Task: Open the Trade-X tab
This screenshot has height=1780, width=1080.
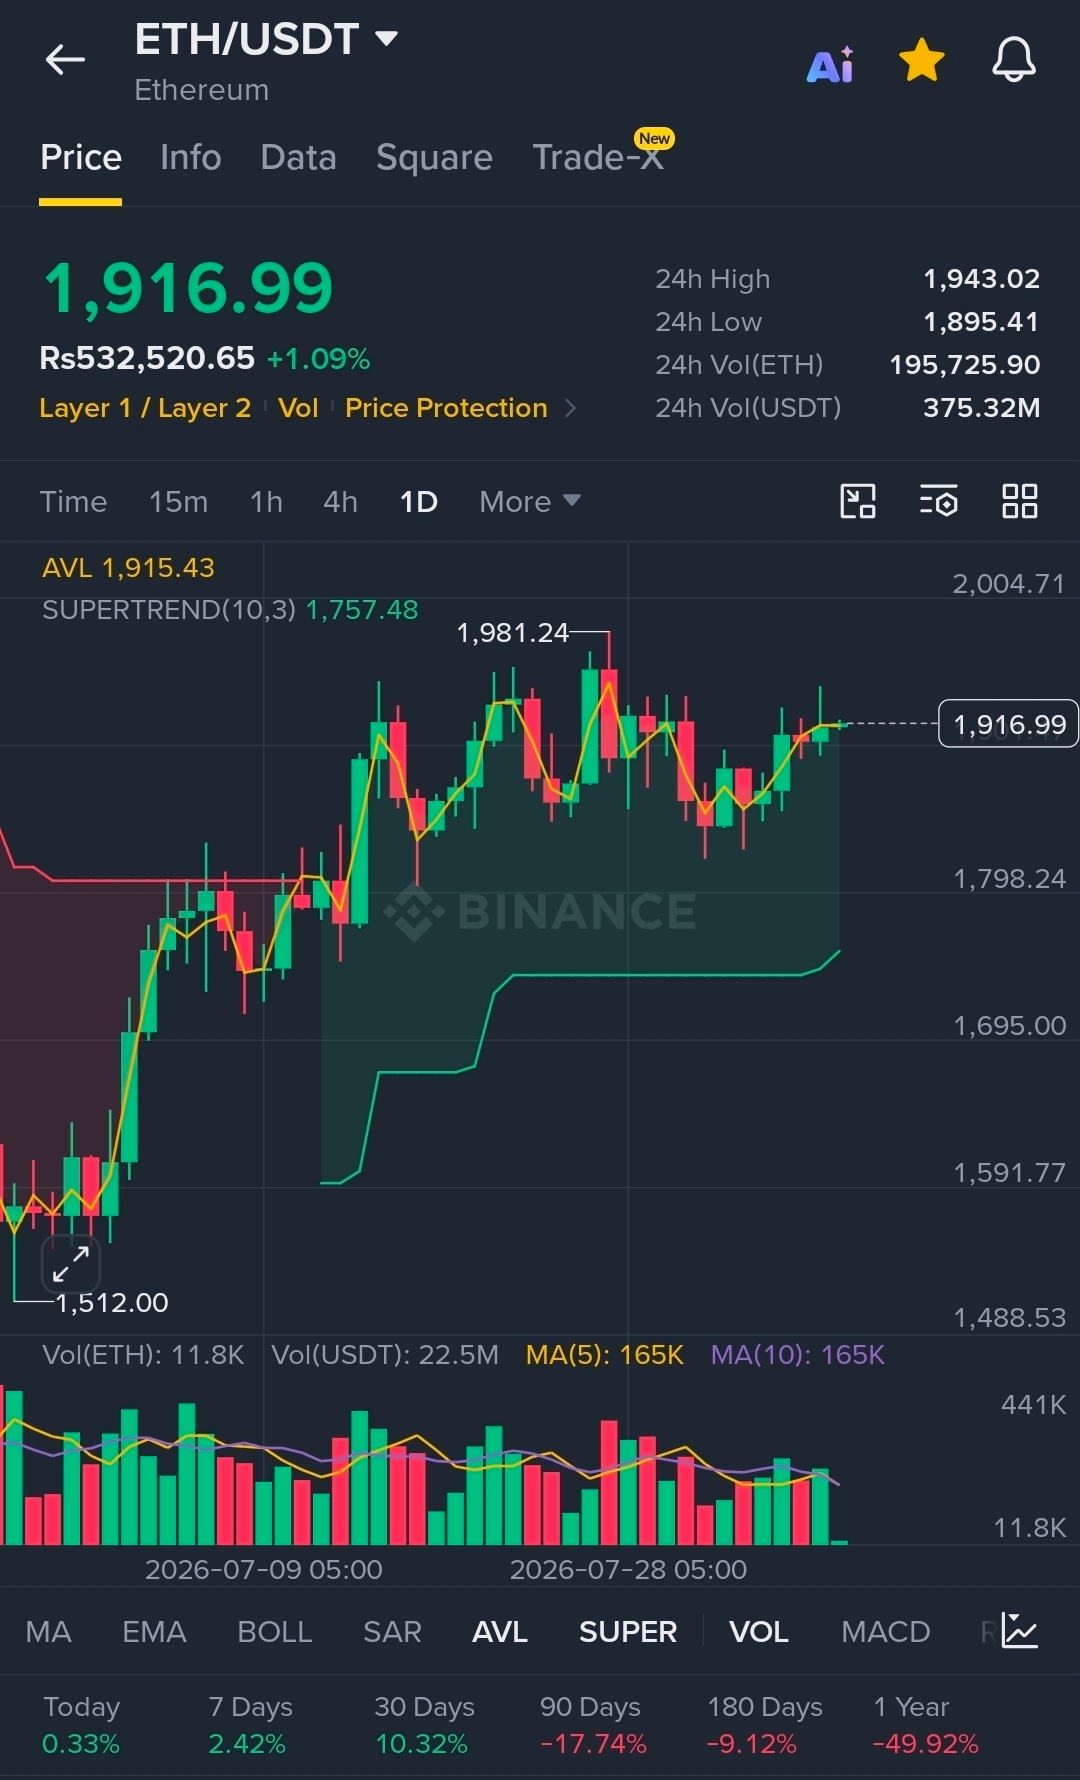Action: pyautogui.click(x=598, y=157)
